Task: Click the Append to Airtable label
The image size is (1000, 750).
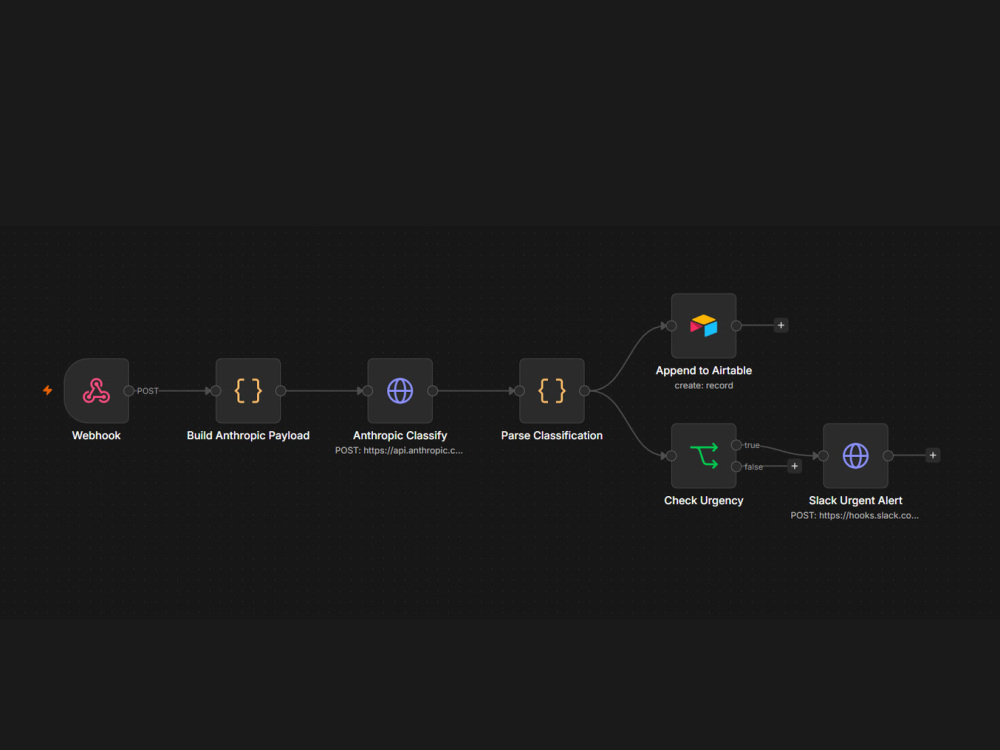Action: (703, 371)
